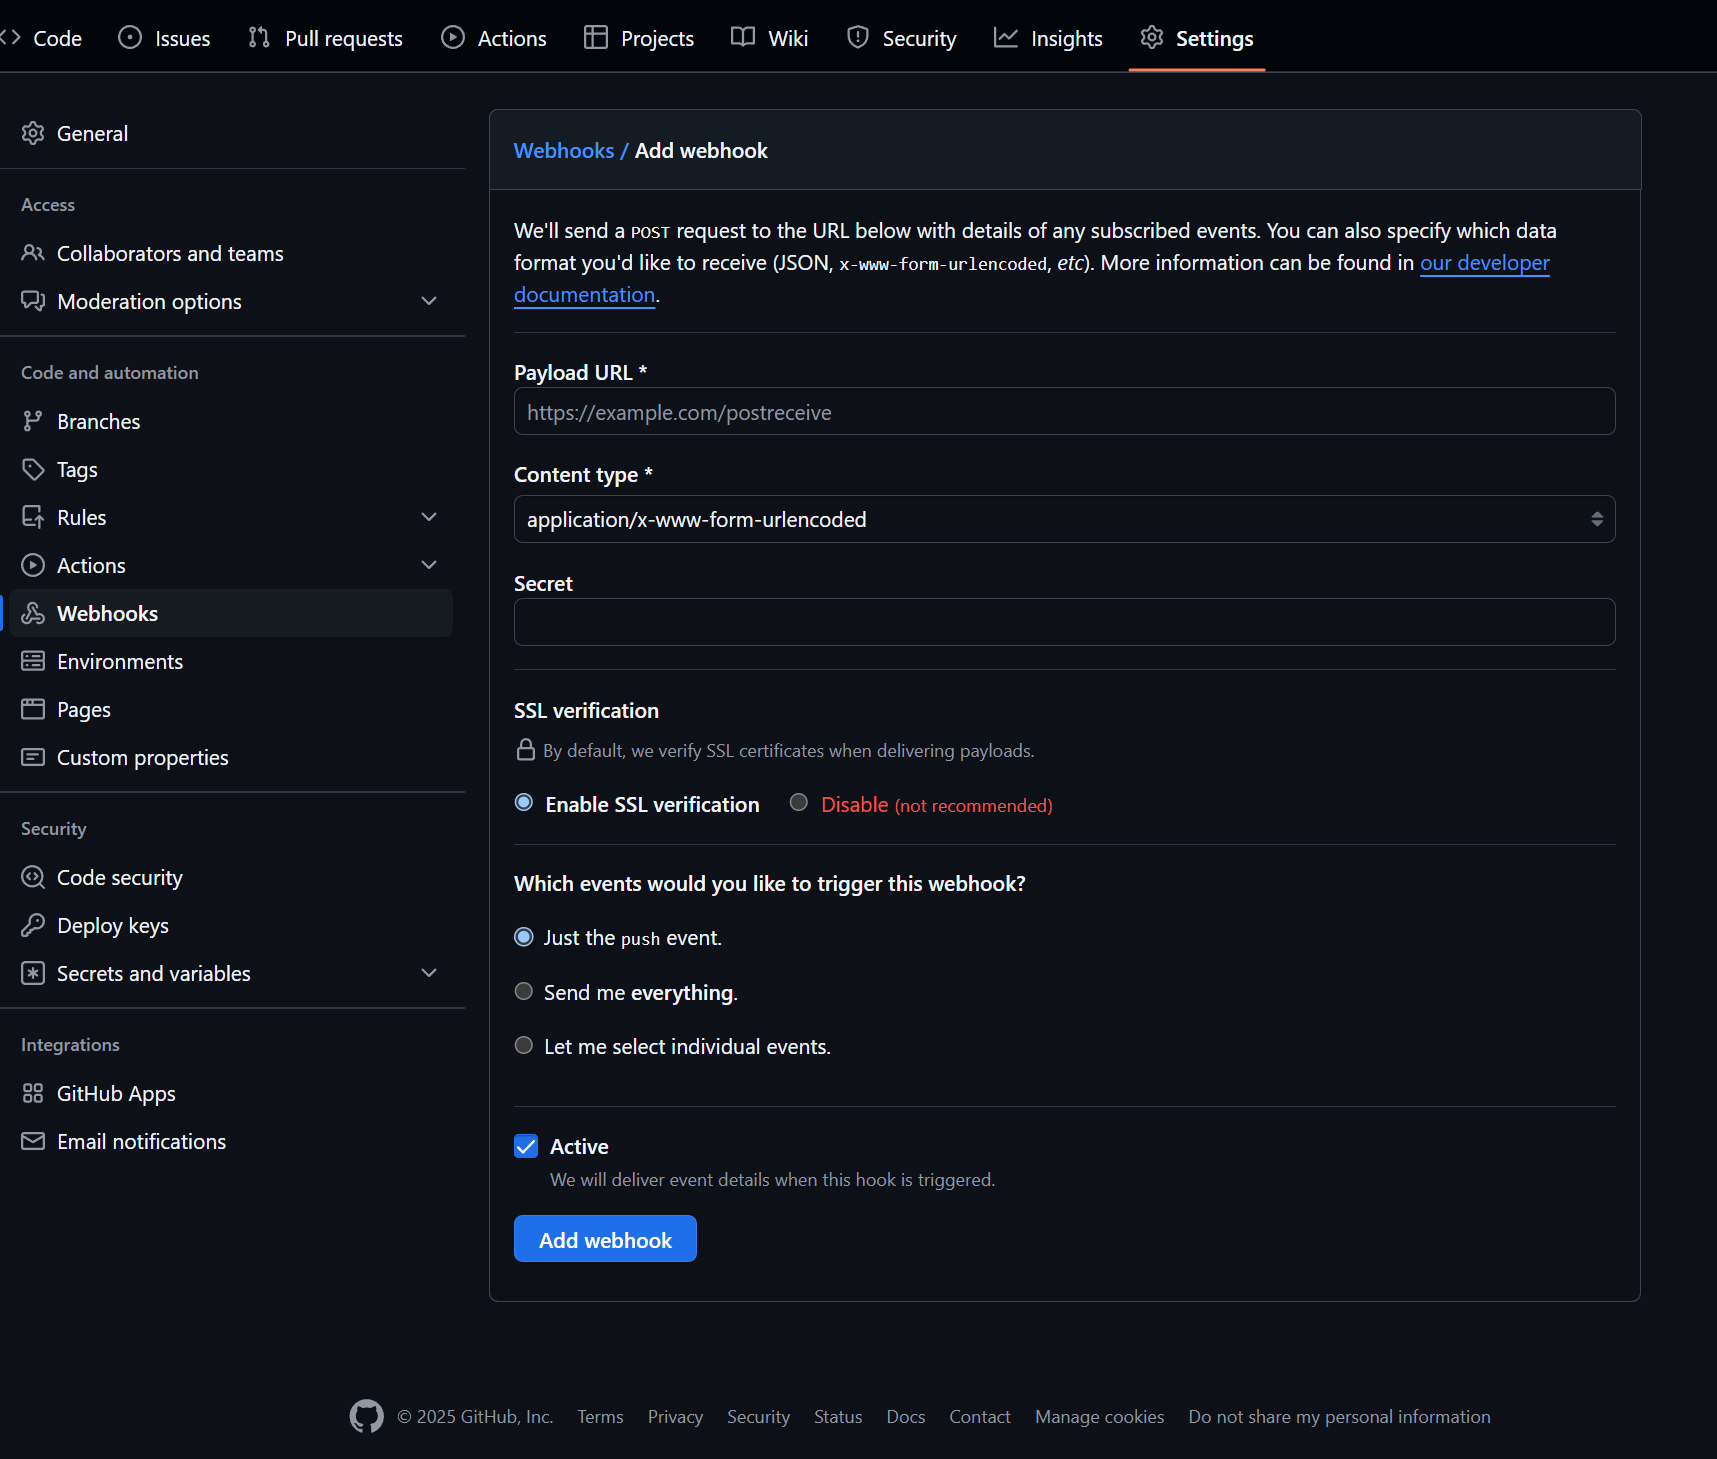Switch to the Insights tab

1048,38
